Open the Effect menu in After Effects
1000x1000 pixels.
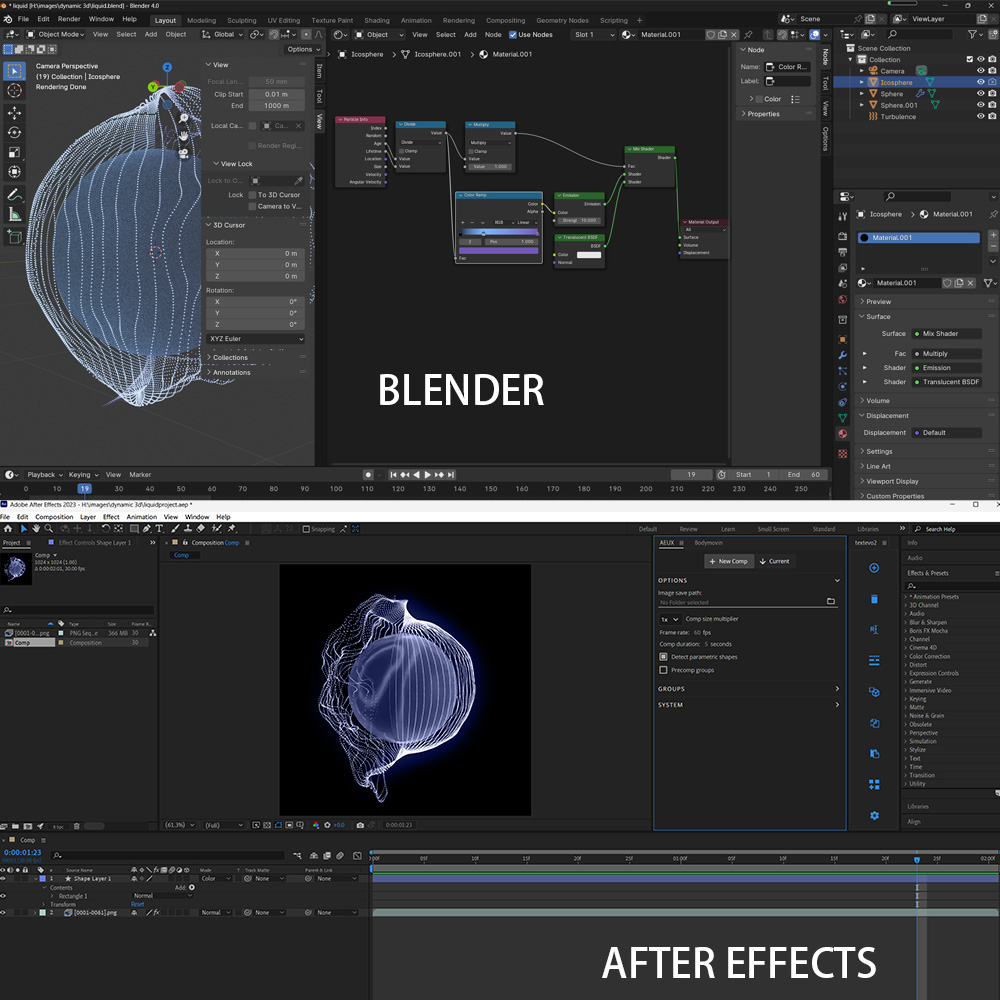[111, 517]
